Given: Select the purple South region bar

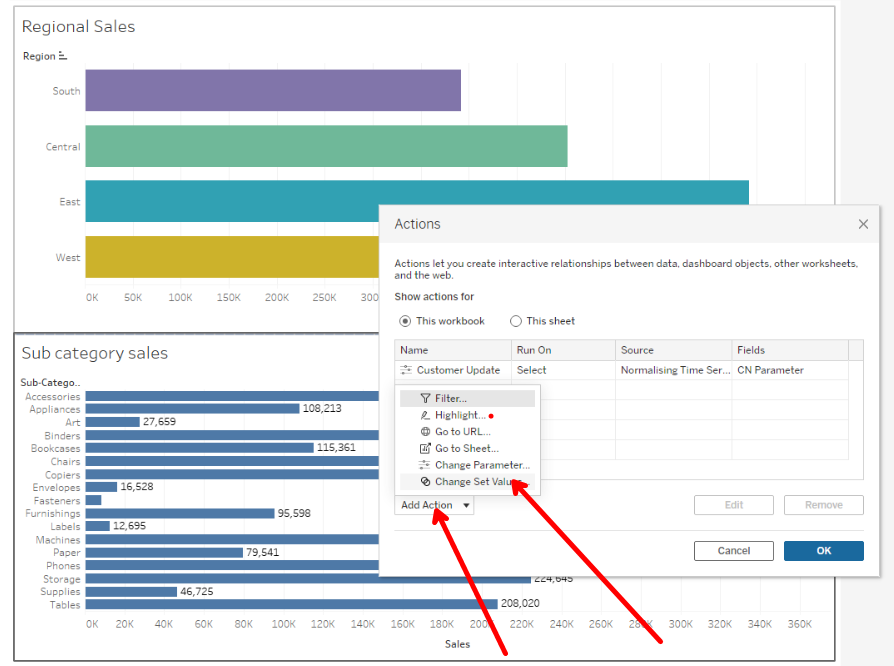Looking at the screenshot, I should pos(272,90).
